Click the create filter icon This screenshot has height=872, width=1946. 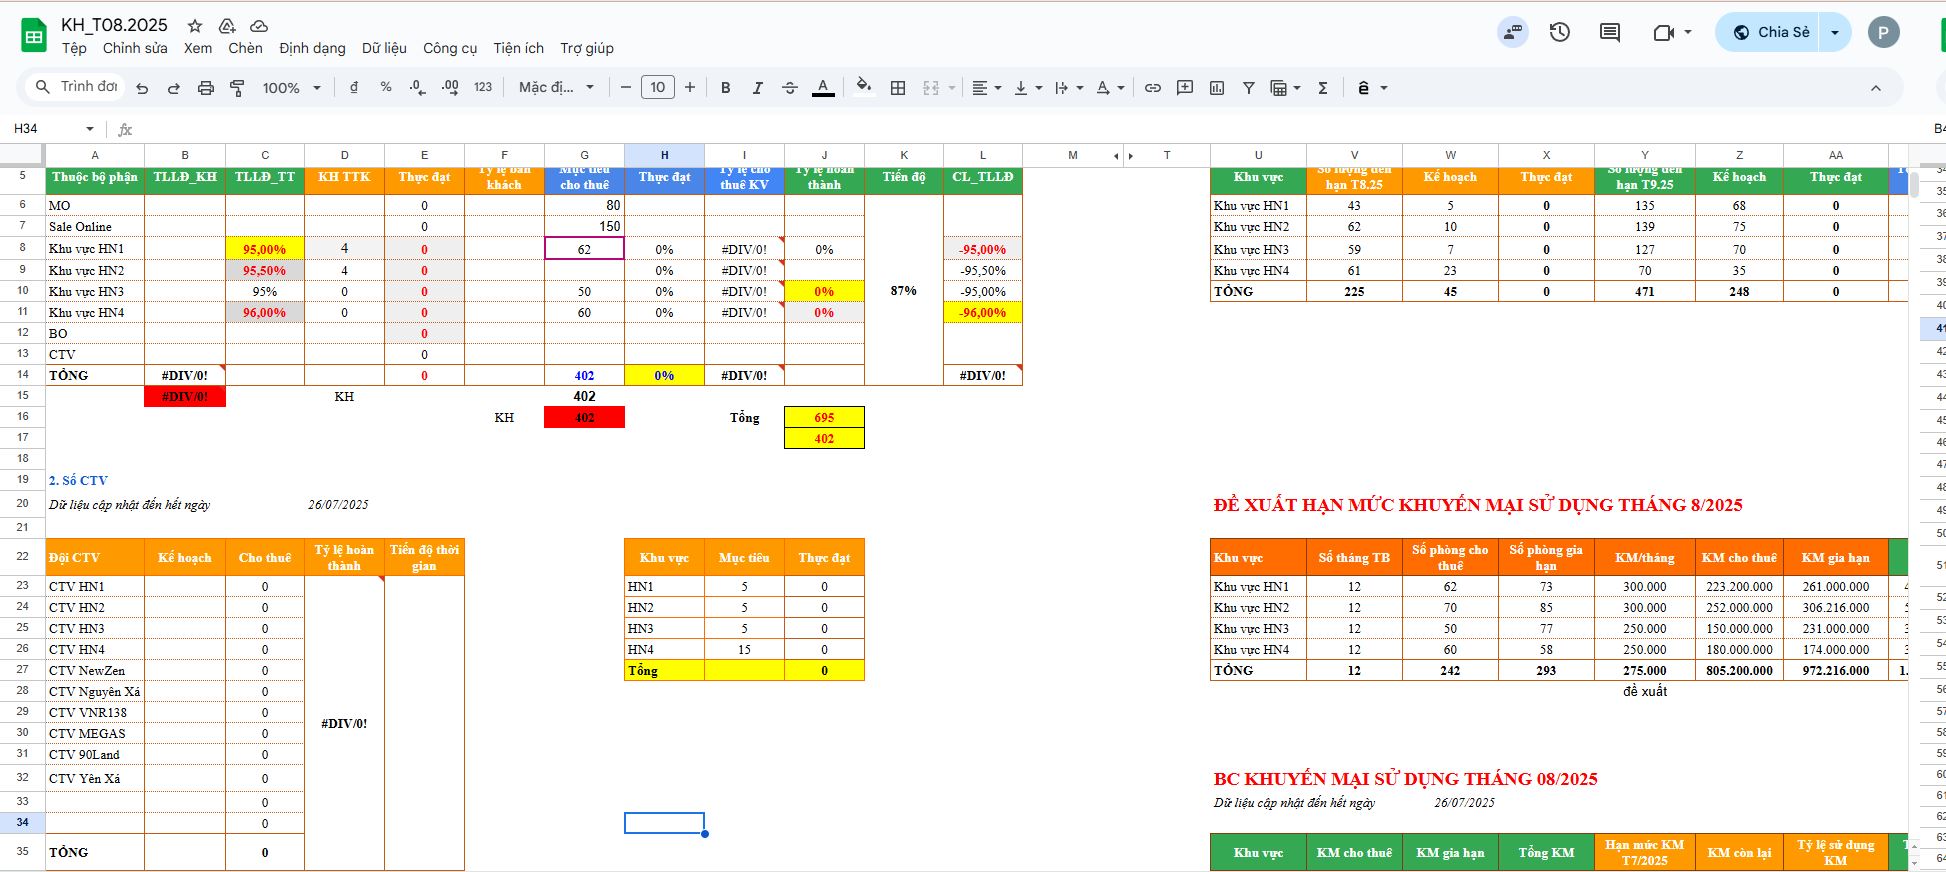pyautogui.click(x=1248, y=88)
